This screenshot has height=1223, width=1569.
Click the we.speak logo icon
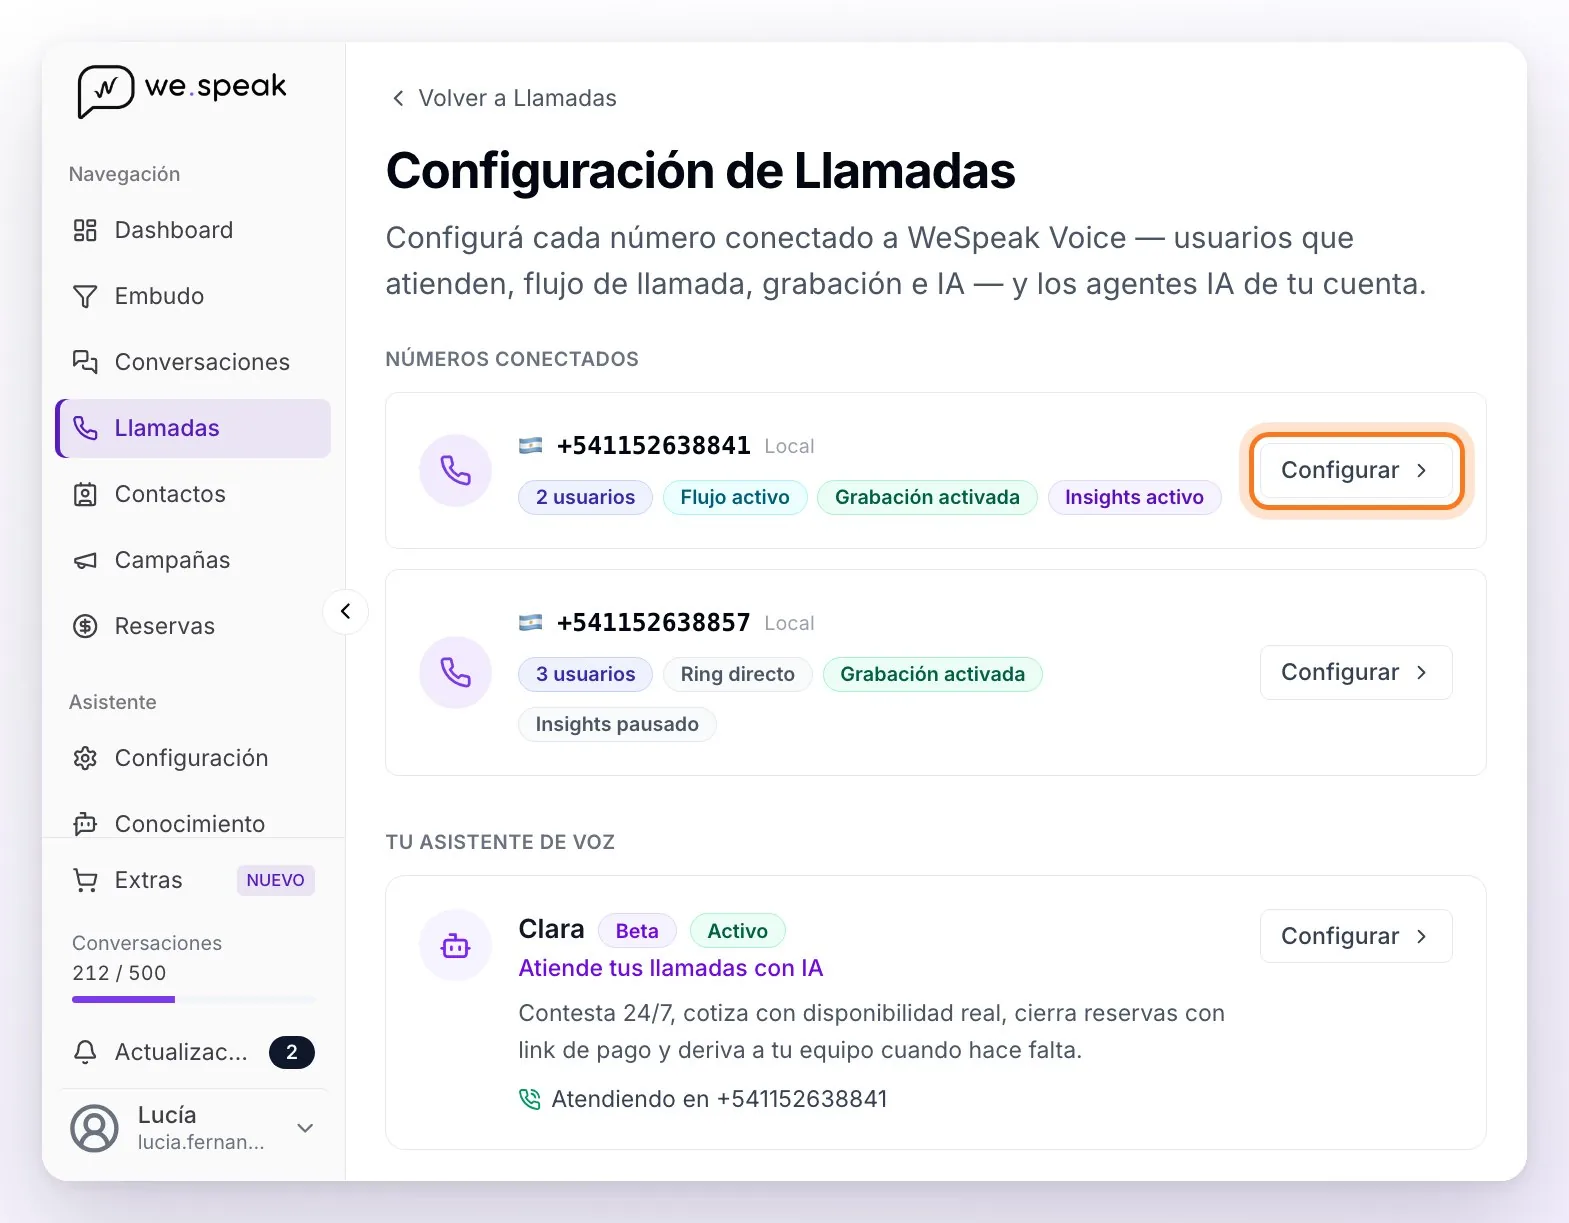tap(105, 91)
